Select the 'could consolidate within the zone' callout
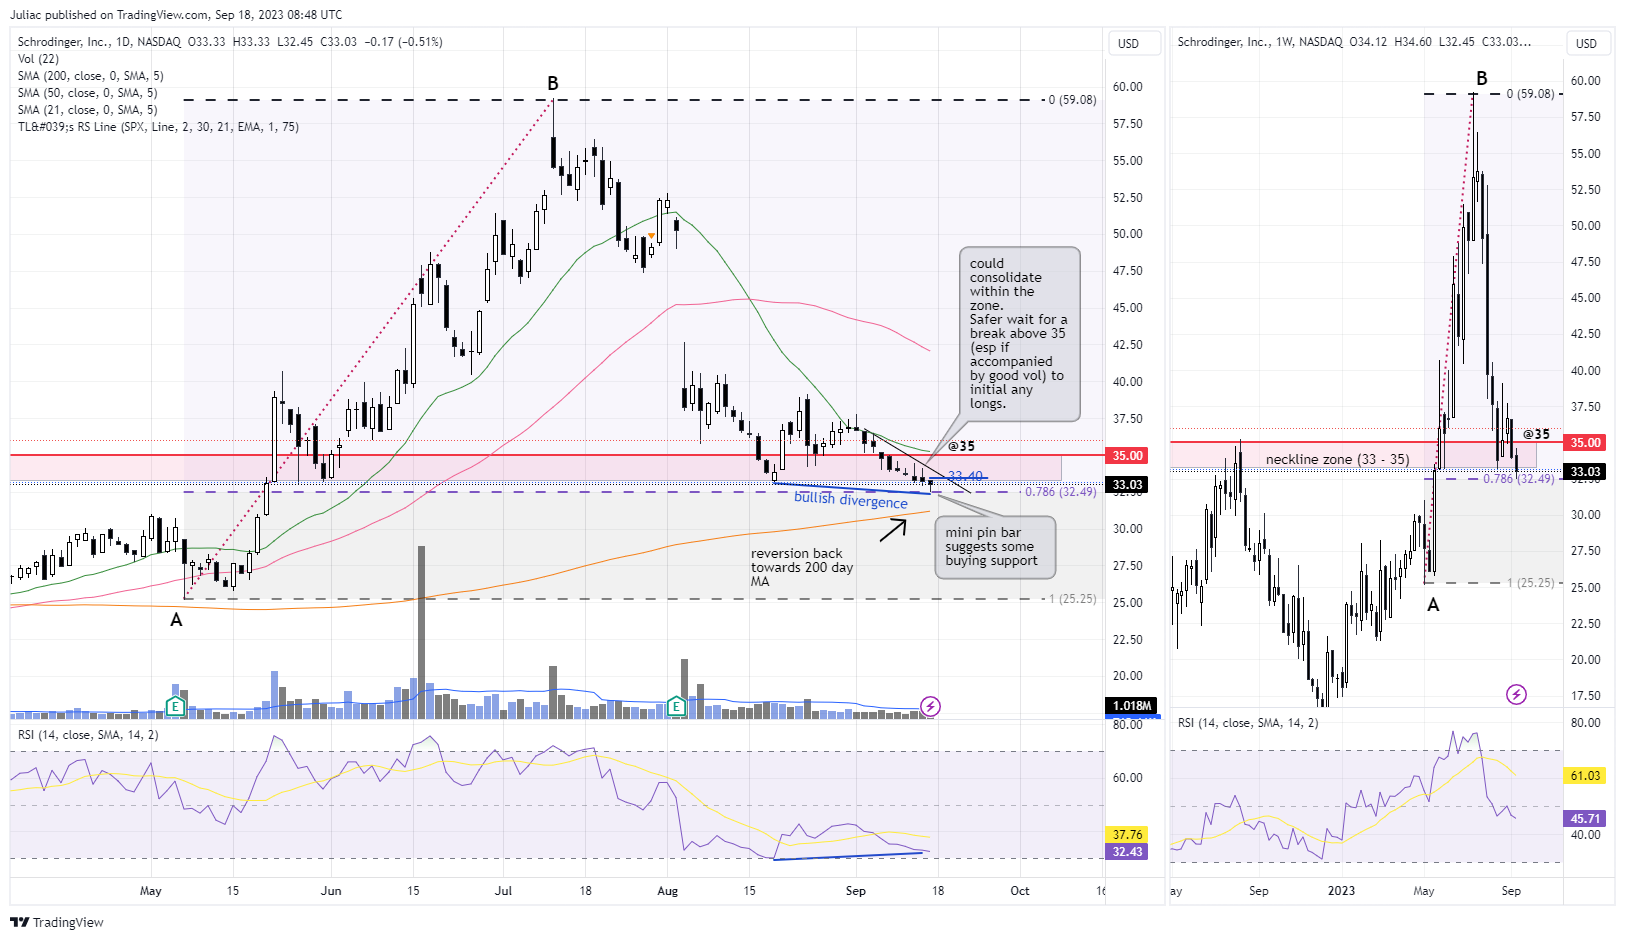1625x940 pixels. click(1019, 334)
